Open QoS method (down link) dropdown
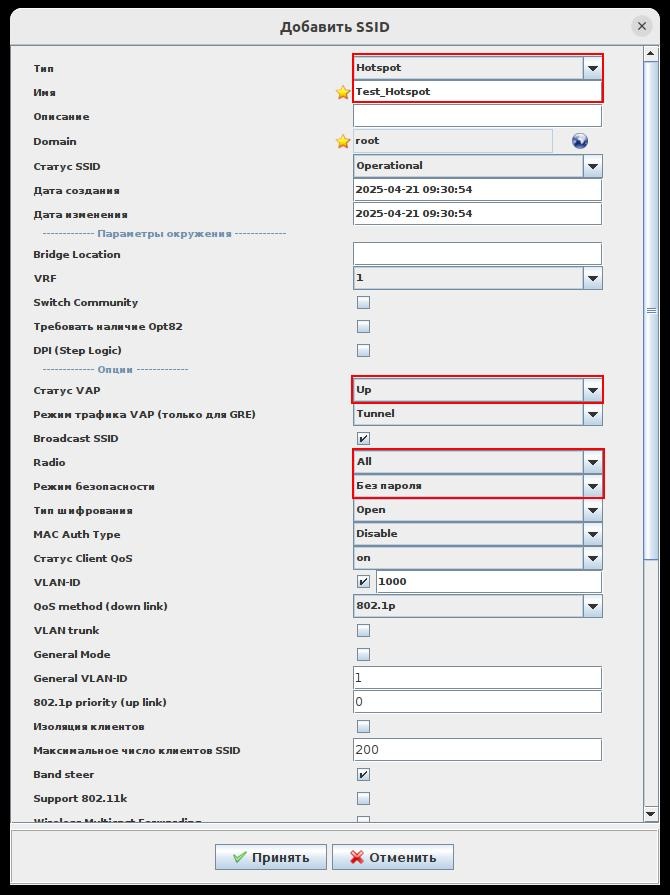 pos(478,606)
